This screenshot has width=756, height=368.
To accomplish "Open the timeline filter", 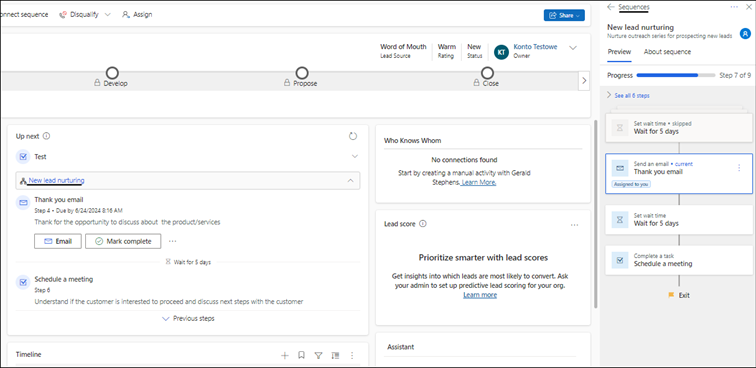I will [318, 355].
